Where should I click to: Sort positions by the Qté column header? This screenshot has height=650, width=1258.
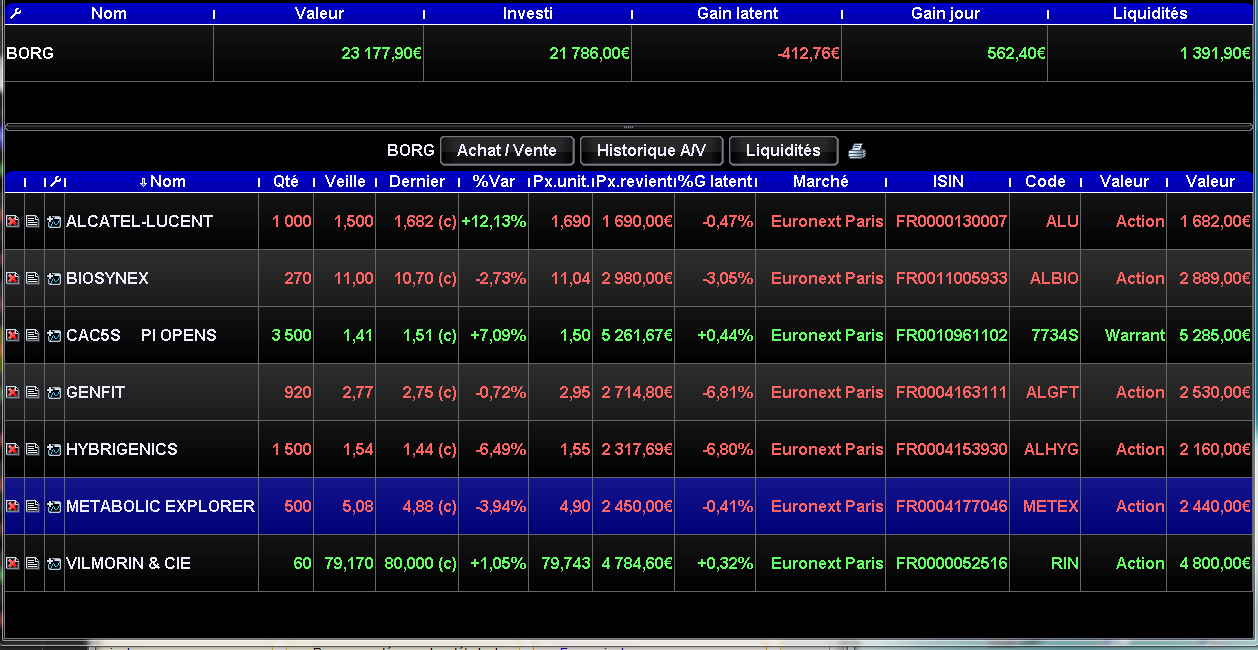[286, 181]
